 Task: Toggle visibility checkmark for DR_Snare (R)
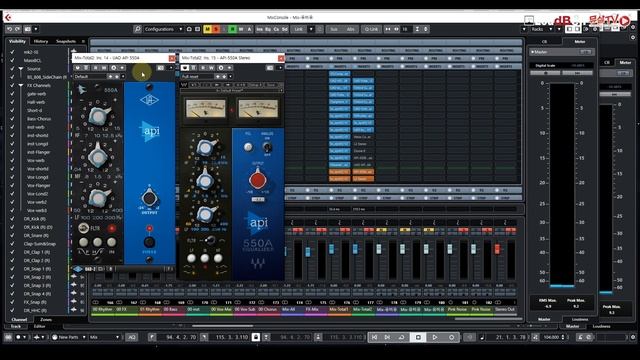click(x=12, y=236)
